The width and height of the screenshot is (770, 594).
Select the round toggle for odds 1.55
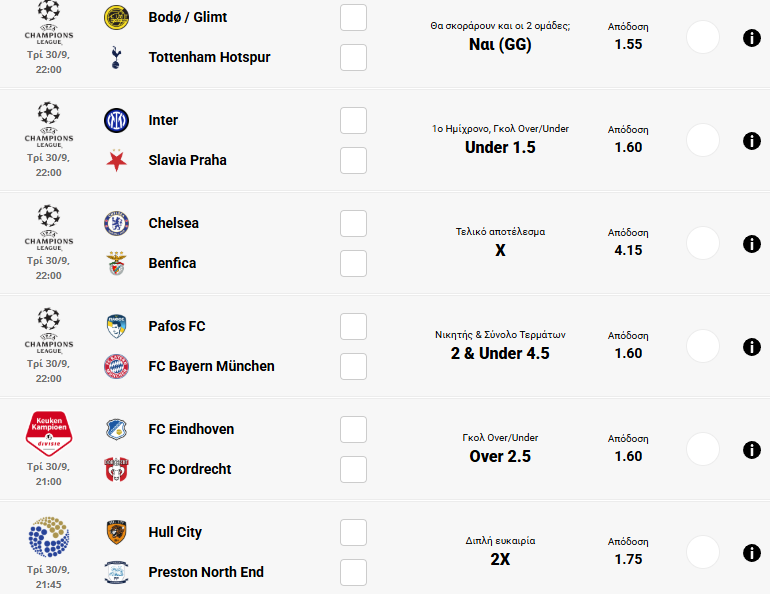[x=703, y=38]
